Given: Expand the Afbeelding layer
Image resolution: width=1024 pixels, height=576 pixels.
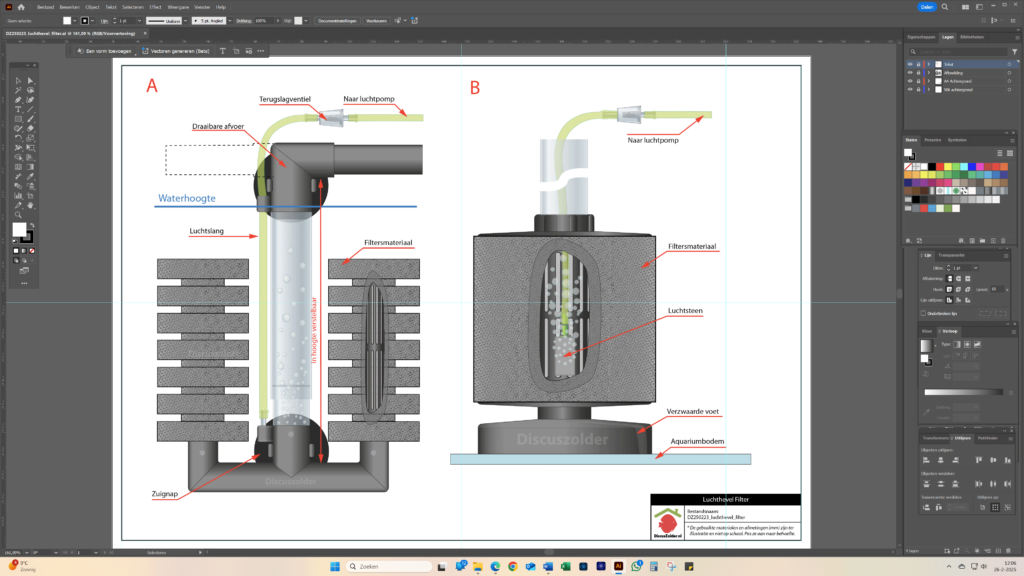Looking at the screenshot, I should [929, 73].
